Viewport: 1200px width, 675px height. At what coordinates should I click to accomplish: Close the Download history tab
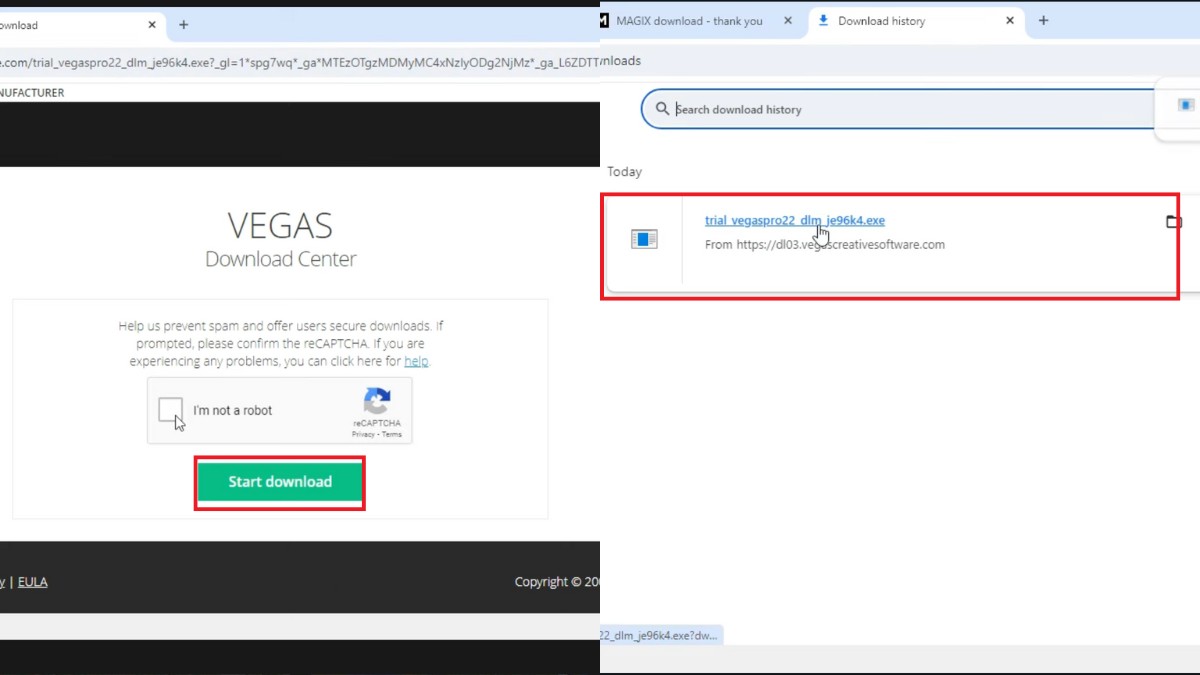(x=1010, y=21)
